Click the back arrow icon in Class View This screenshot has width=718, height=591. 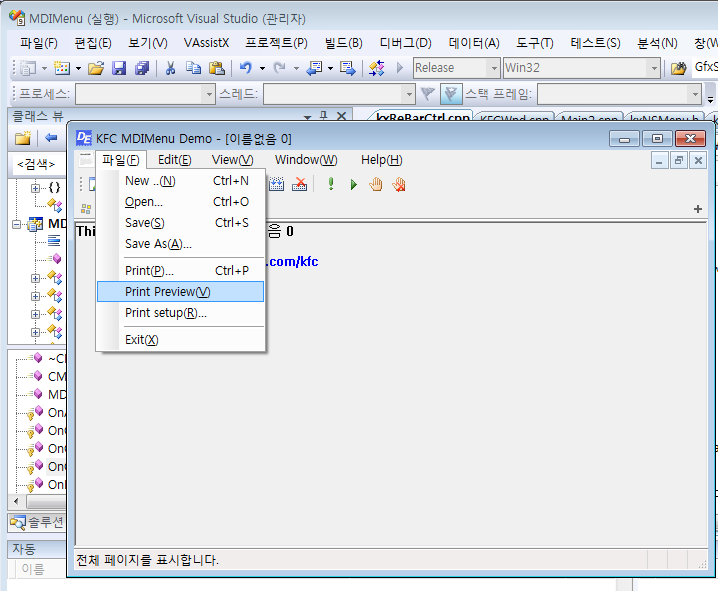coord(51,137)
